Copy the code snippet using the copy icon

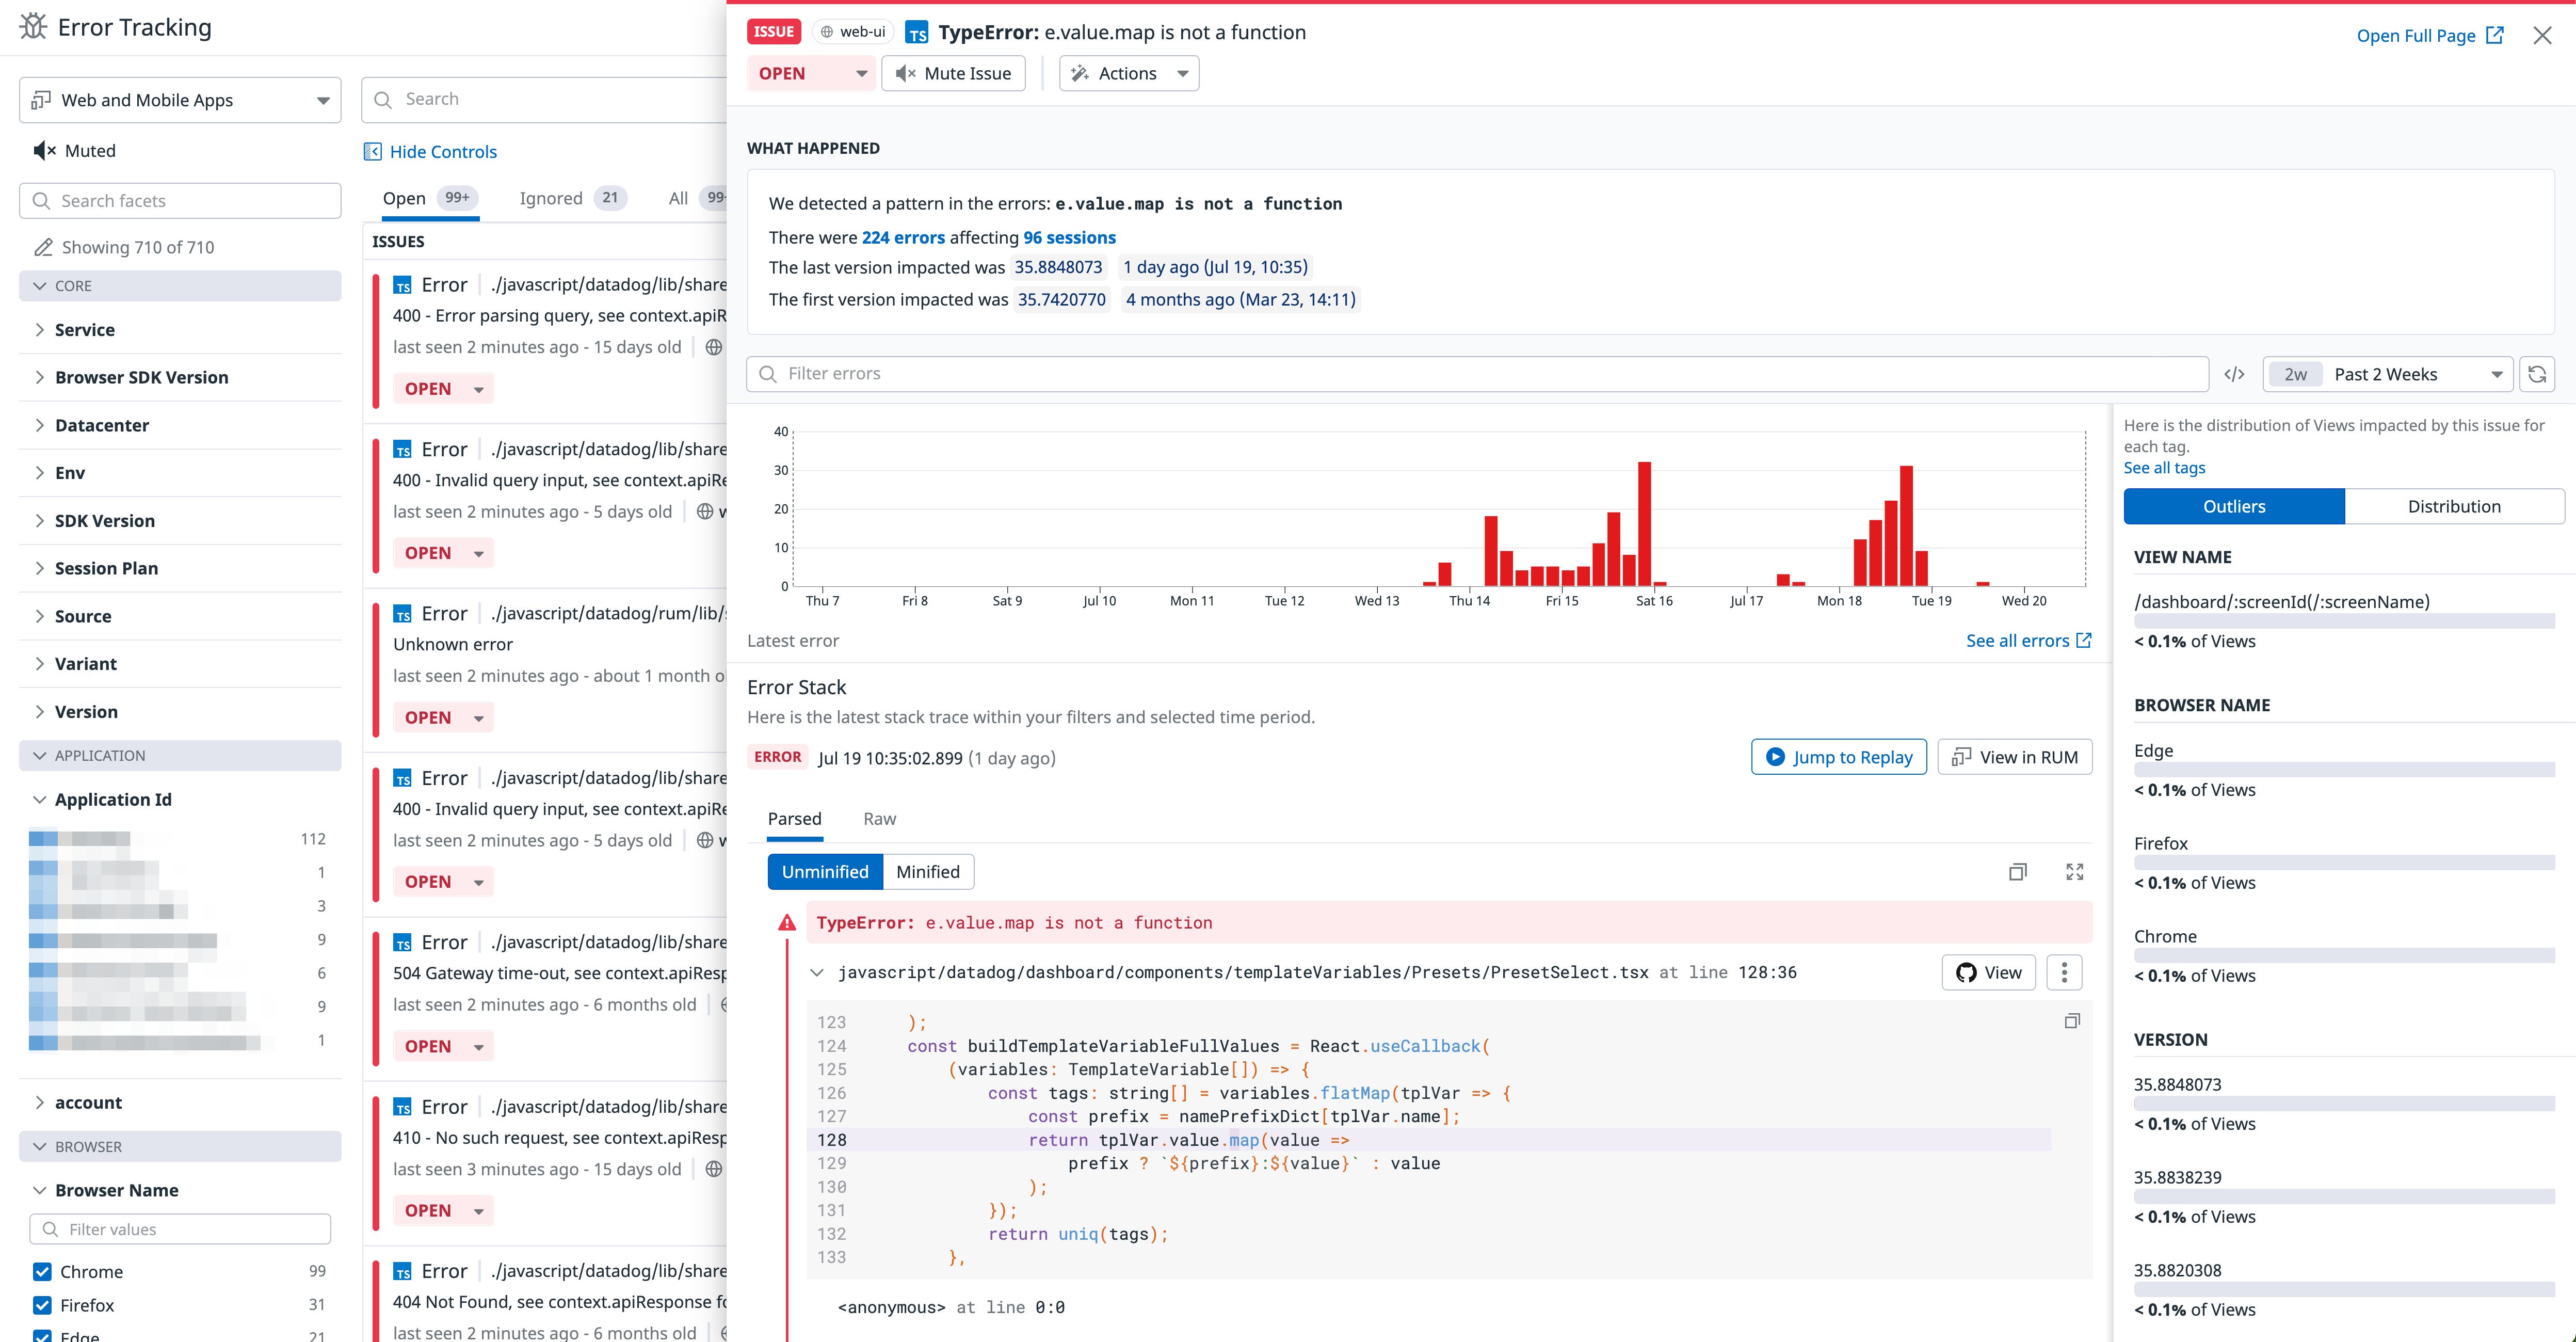coord(2071,1019)
